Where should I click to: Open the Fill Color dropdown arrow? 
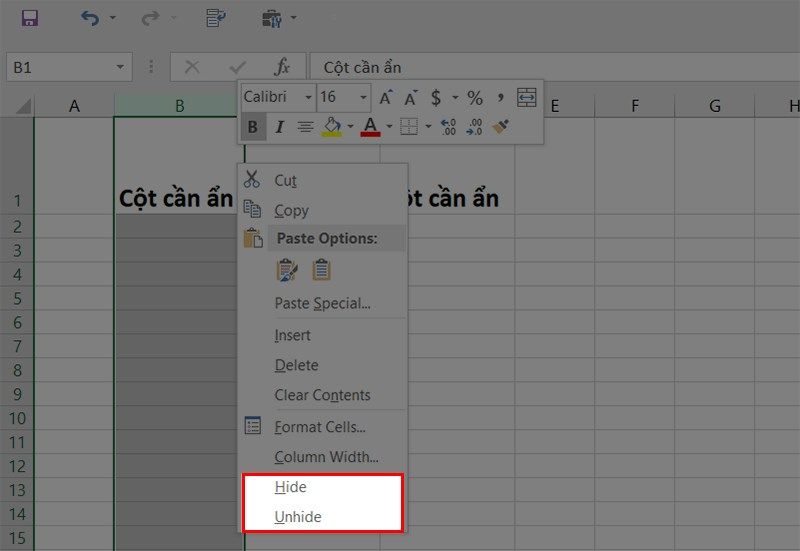coord(351,126)
